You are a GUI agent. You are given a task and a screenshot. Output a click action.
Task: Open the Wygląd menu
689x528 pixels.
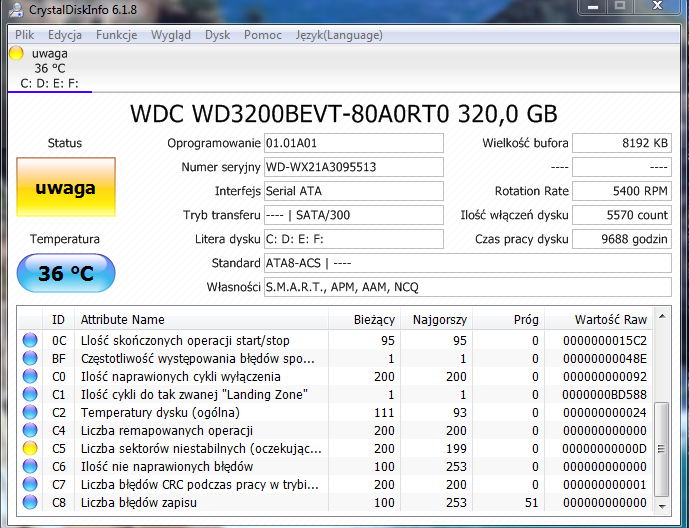[x=170, y=35]
